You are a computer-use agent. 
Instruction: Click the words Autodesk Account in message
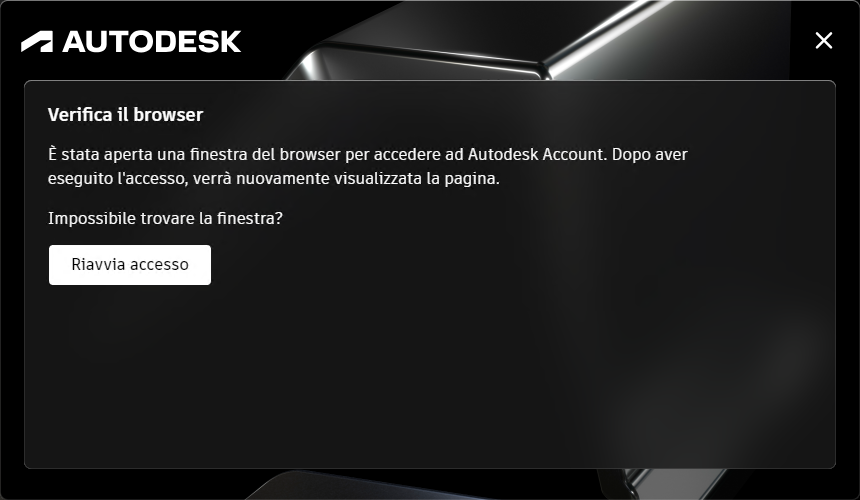point(536,154)
